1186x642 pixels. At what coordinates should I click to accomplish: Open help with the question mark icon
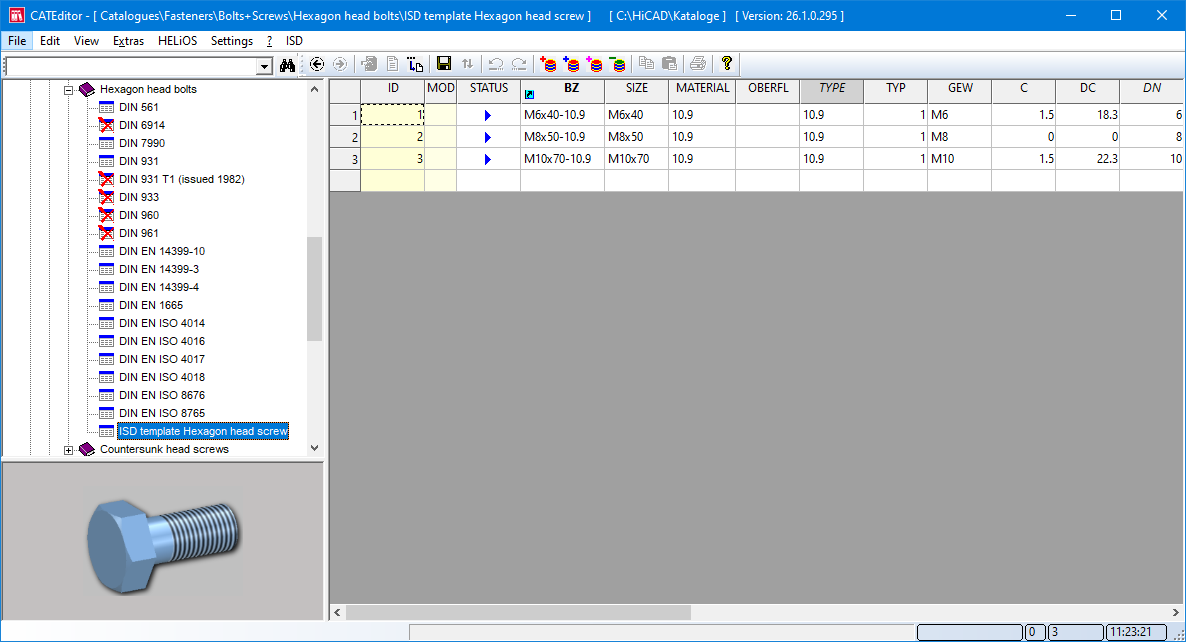click(x=727, y=64)
